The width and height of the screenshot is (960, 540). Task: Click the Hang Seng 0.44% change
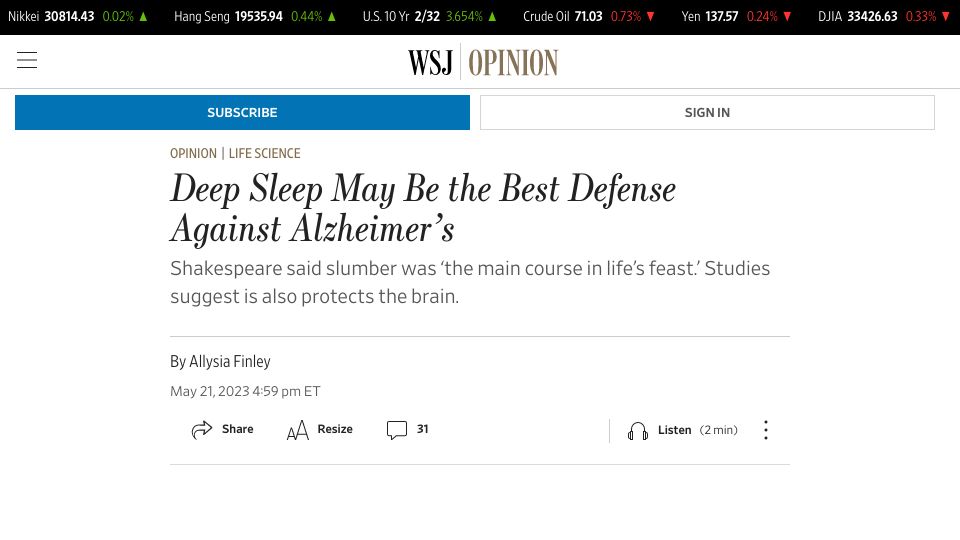point(307,17)
